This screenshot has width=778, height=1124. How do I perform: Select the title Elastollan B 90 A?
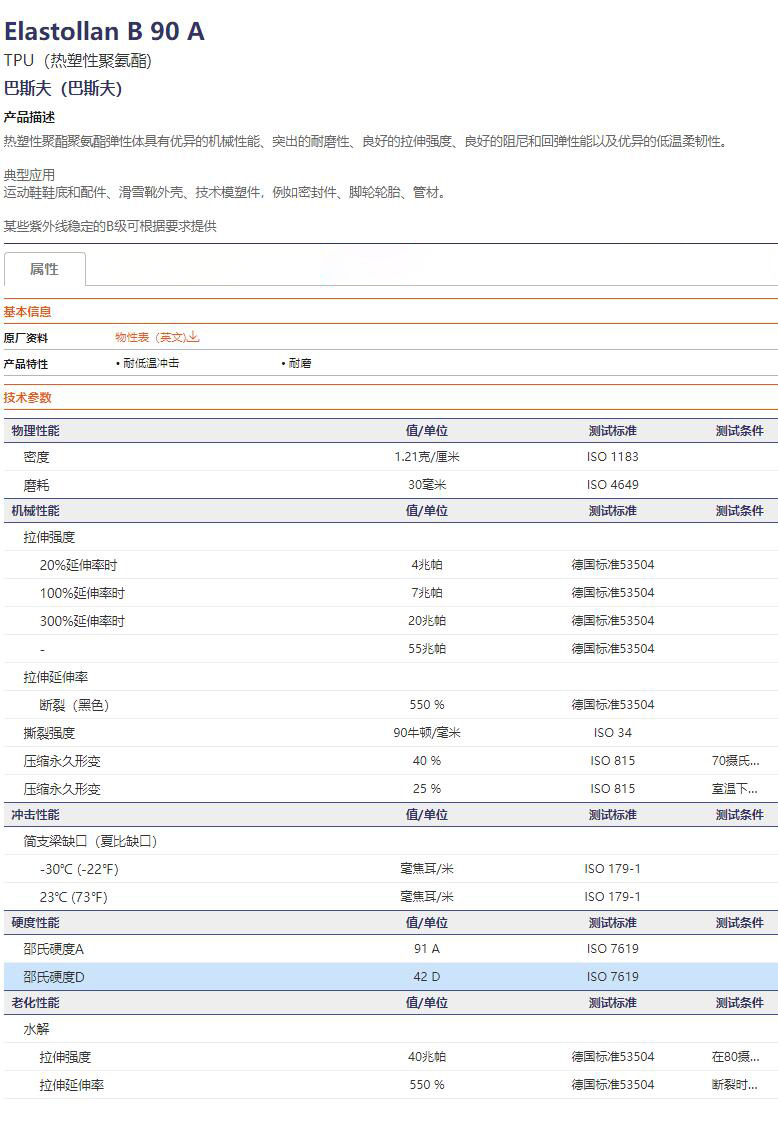(x=105, y=31)
